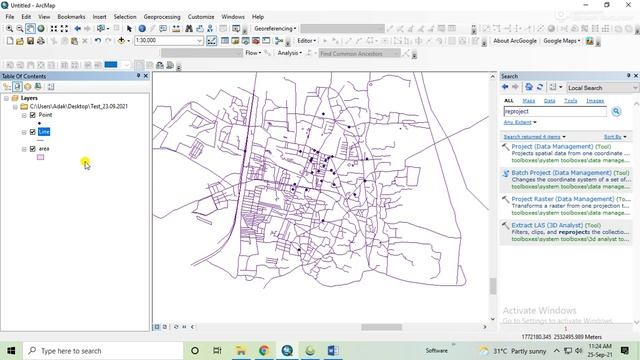
Task: Uncheck the Line layer visibility
Action: (x=33, y=132)
